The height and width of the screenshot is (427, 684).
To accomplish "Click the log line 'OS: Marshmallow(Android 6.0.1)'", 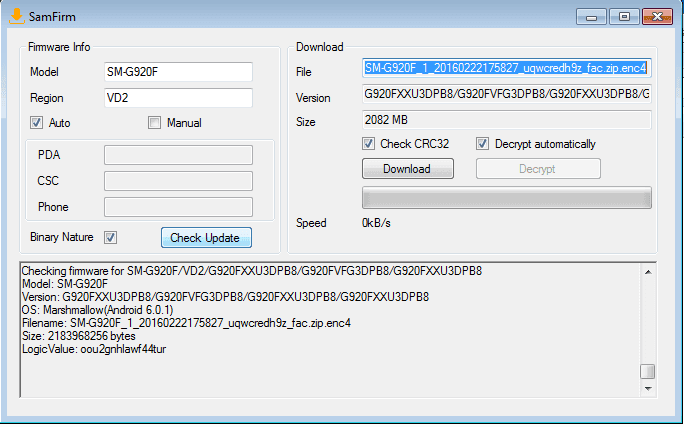I will pyautogui.click(x=98, y=310).
